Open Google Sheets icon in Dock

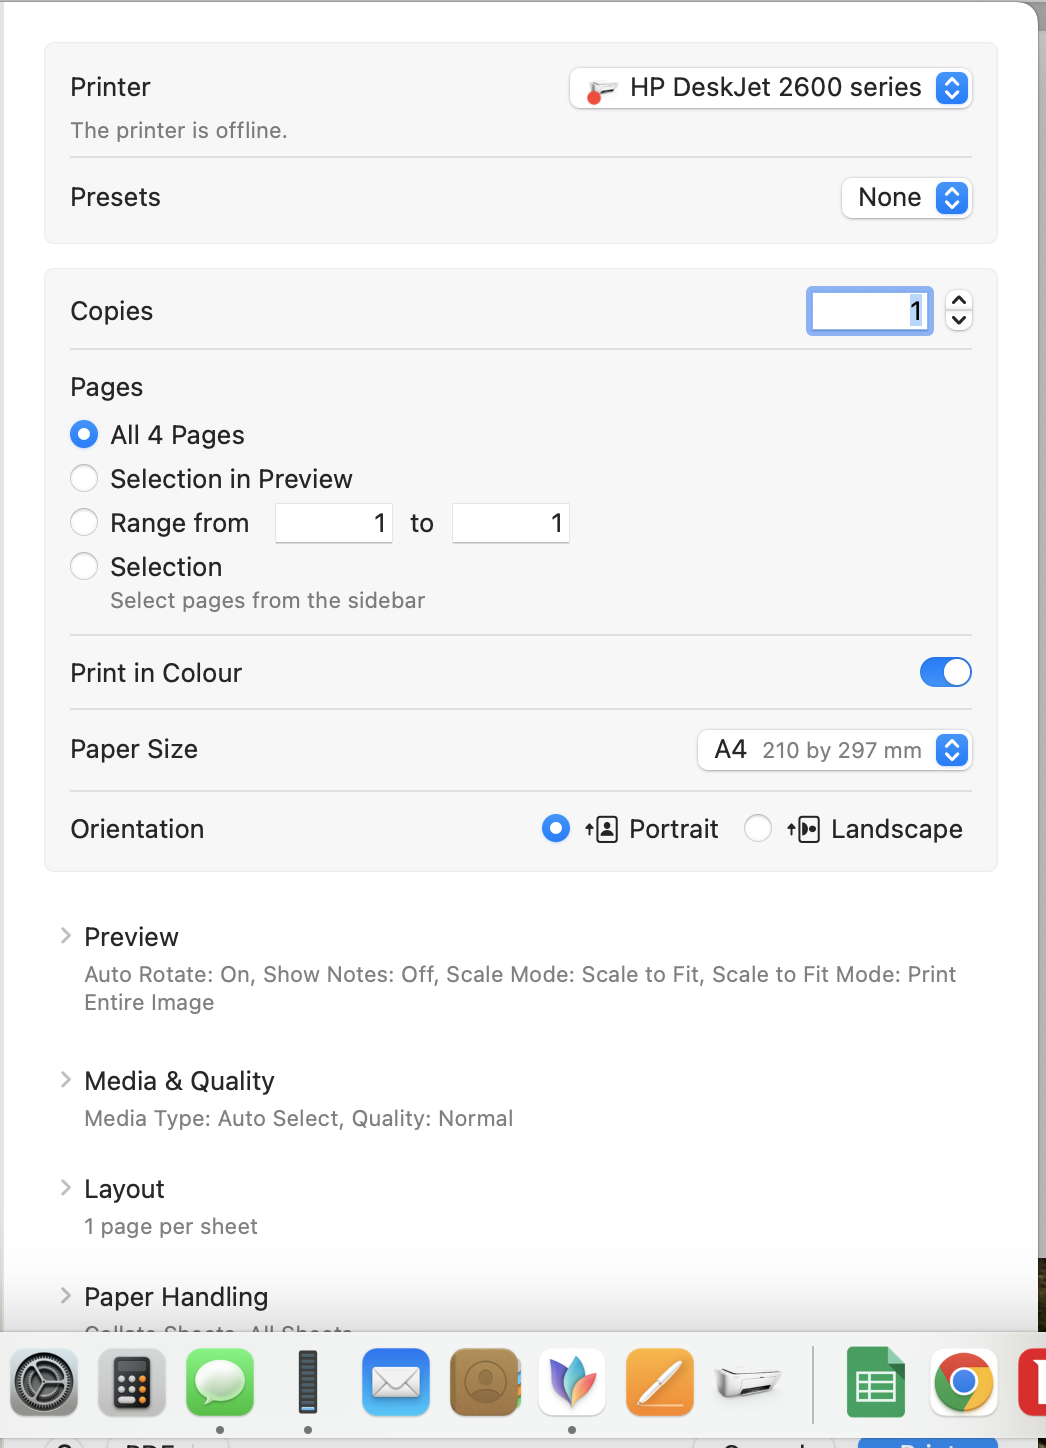876,1383
